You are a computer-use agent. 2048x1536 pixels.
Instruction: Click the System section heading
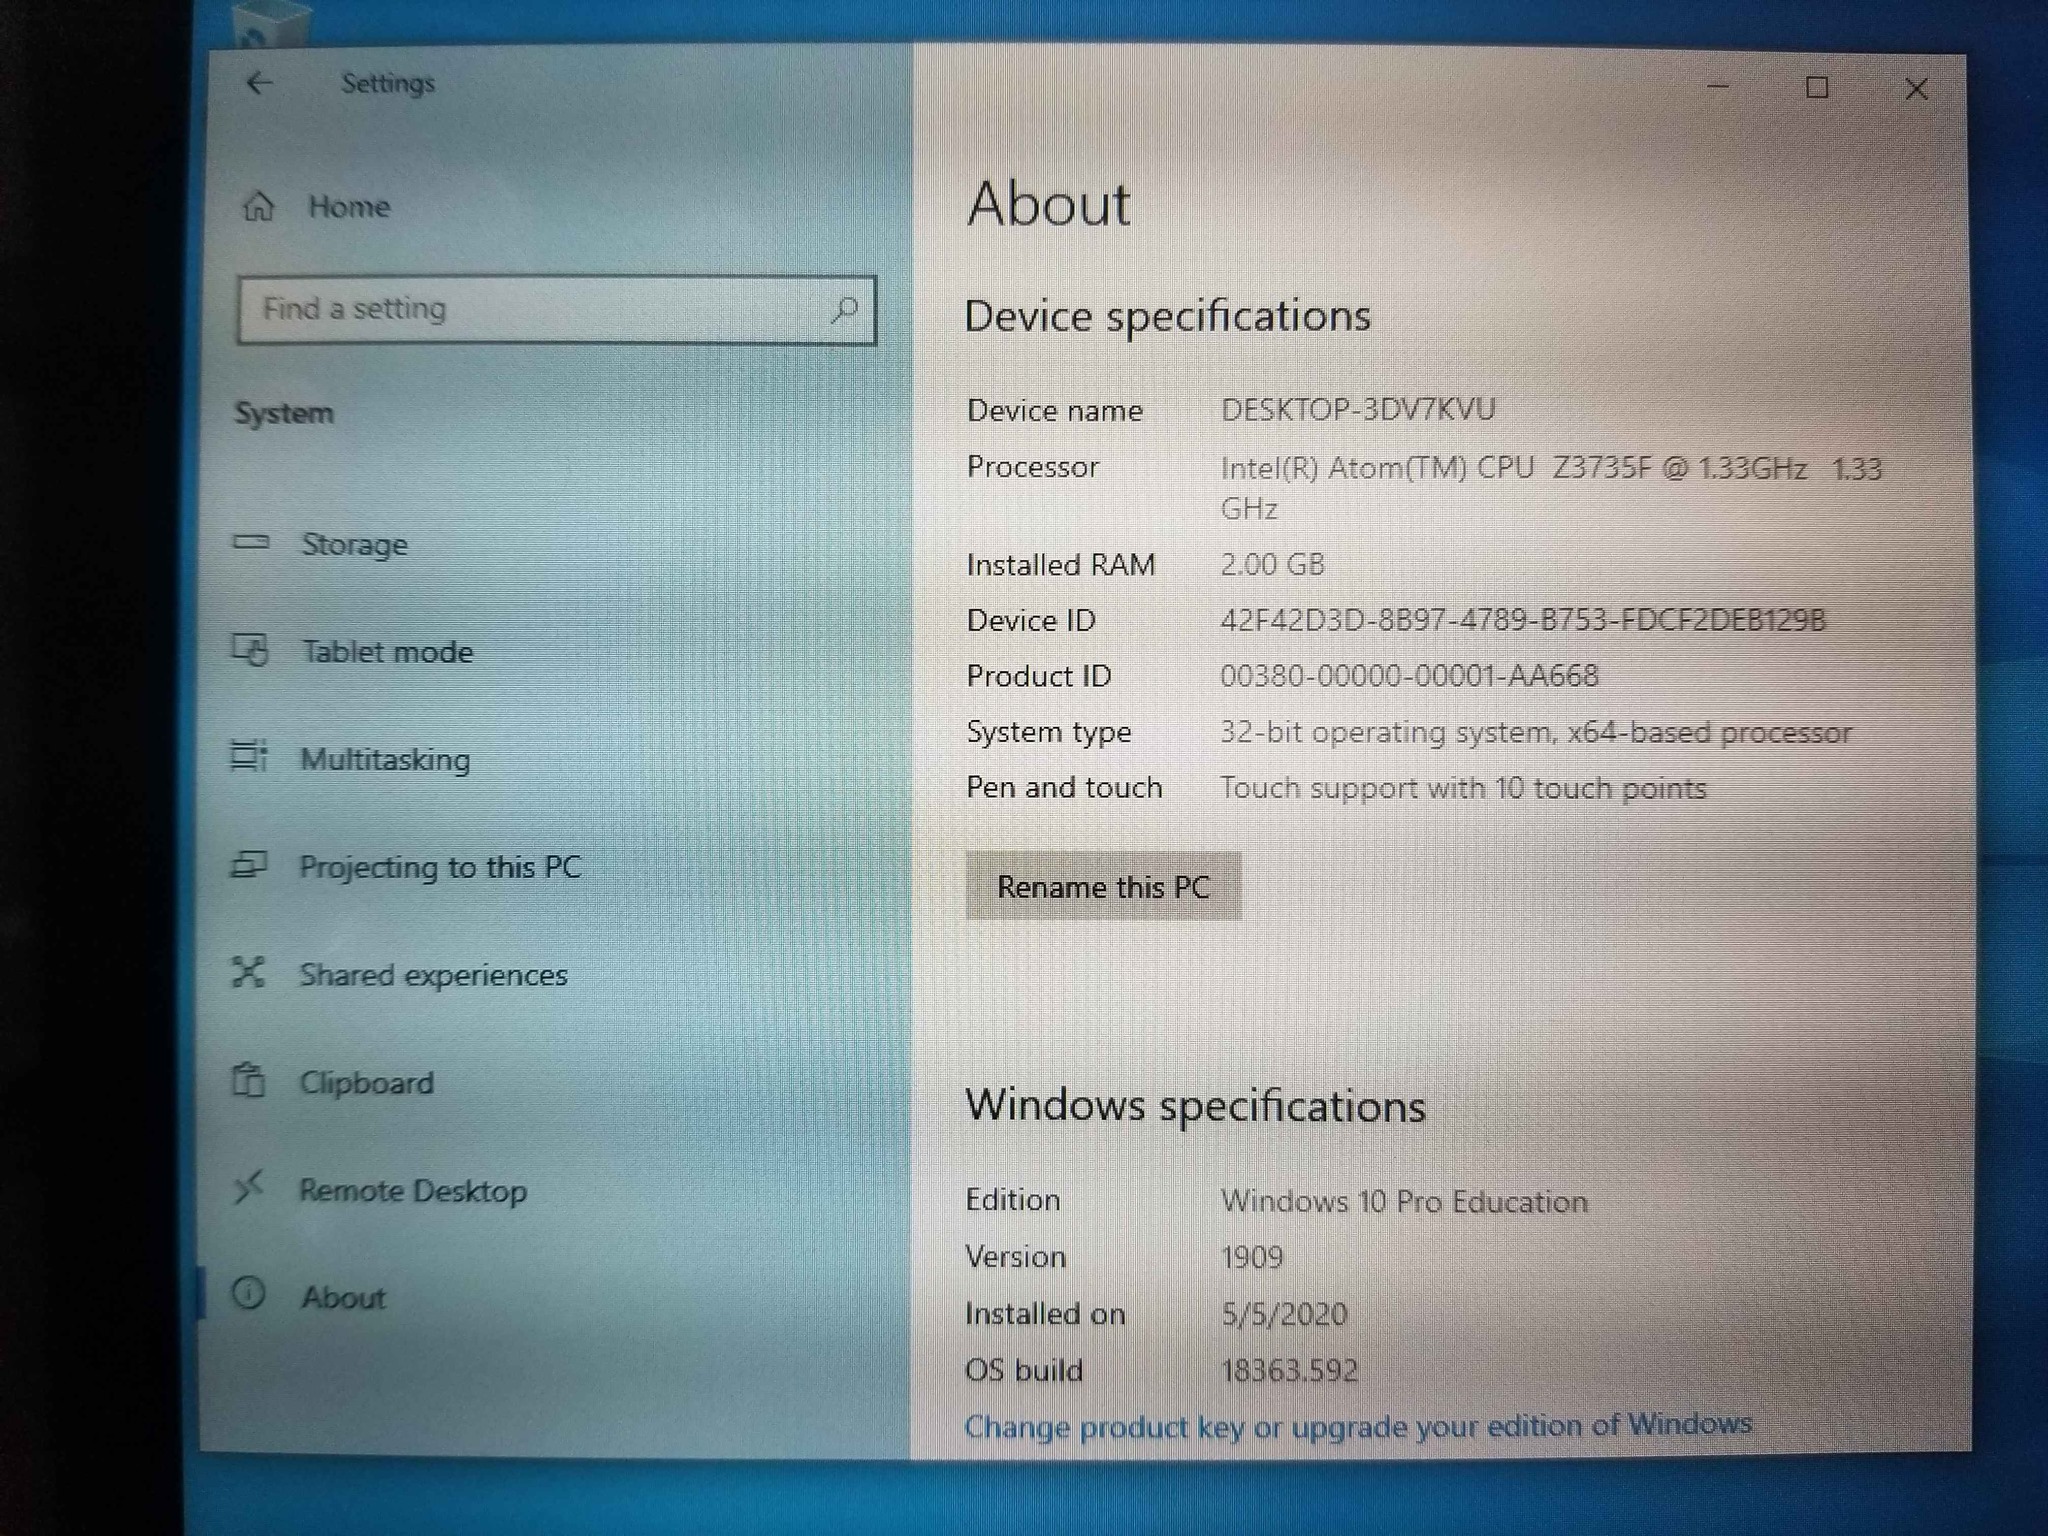(x=284, y=413)
